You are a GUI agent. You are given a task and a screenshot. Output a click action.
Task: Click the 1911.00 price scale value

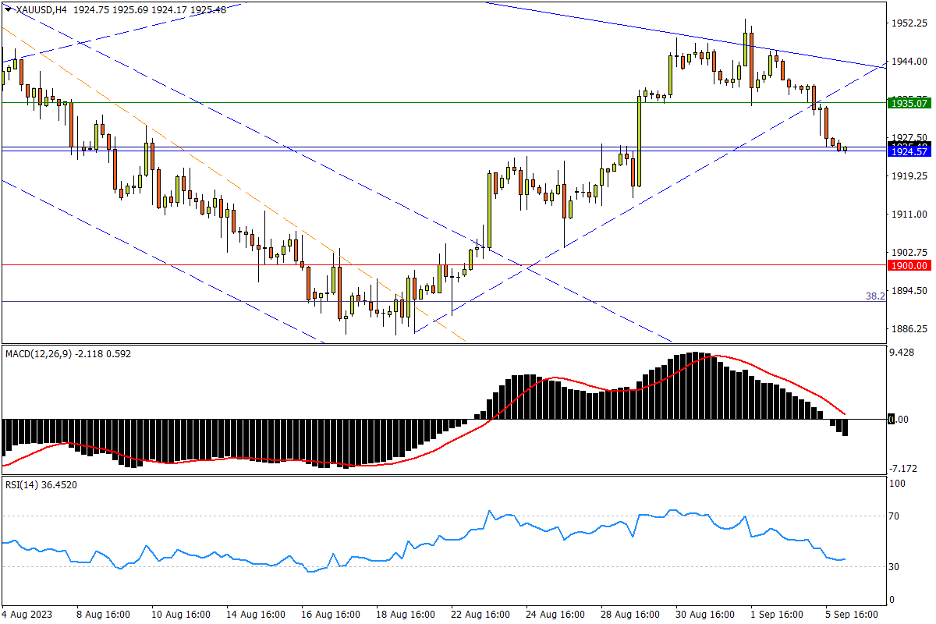pos(908,214)
